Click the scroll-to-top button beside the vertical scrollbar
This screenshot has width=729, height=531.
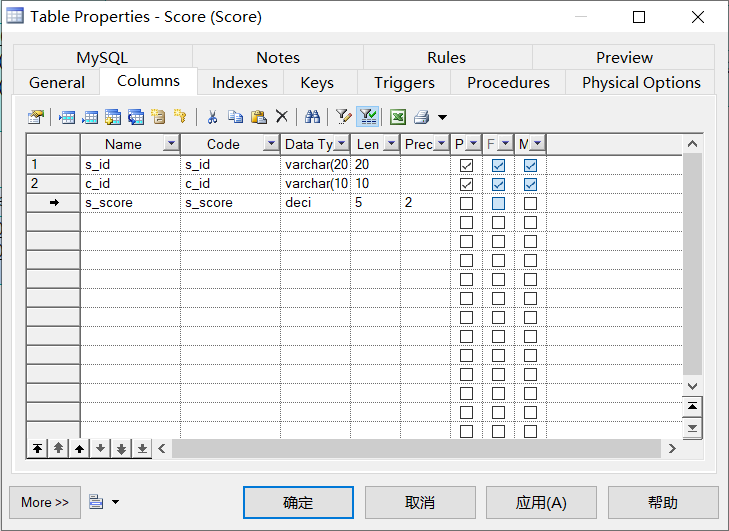(x=692, y=407)
